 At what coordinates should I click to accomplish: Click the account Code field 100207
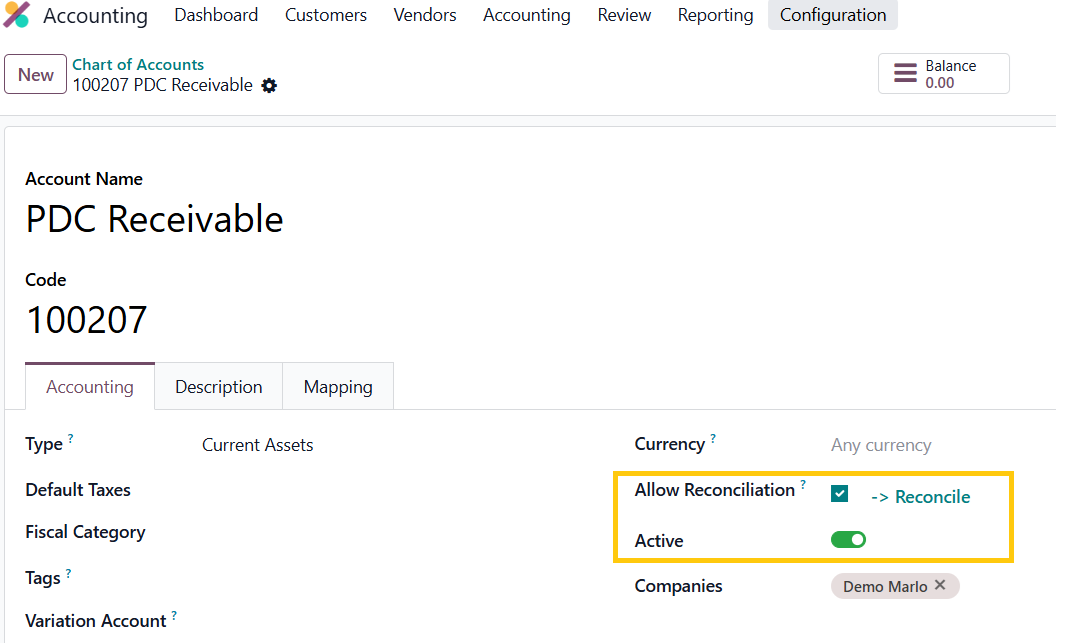(87, 320)
